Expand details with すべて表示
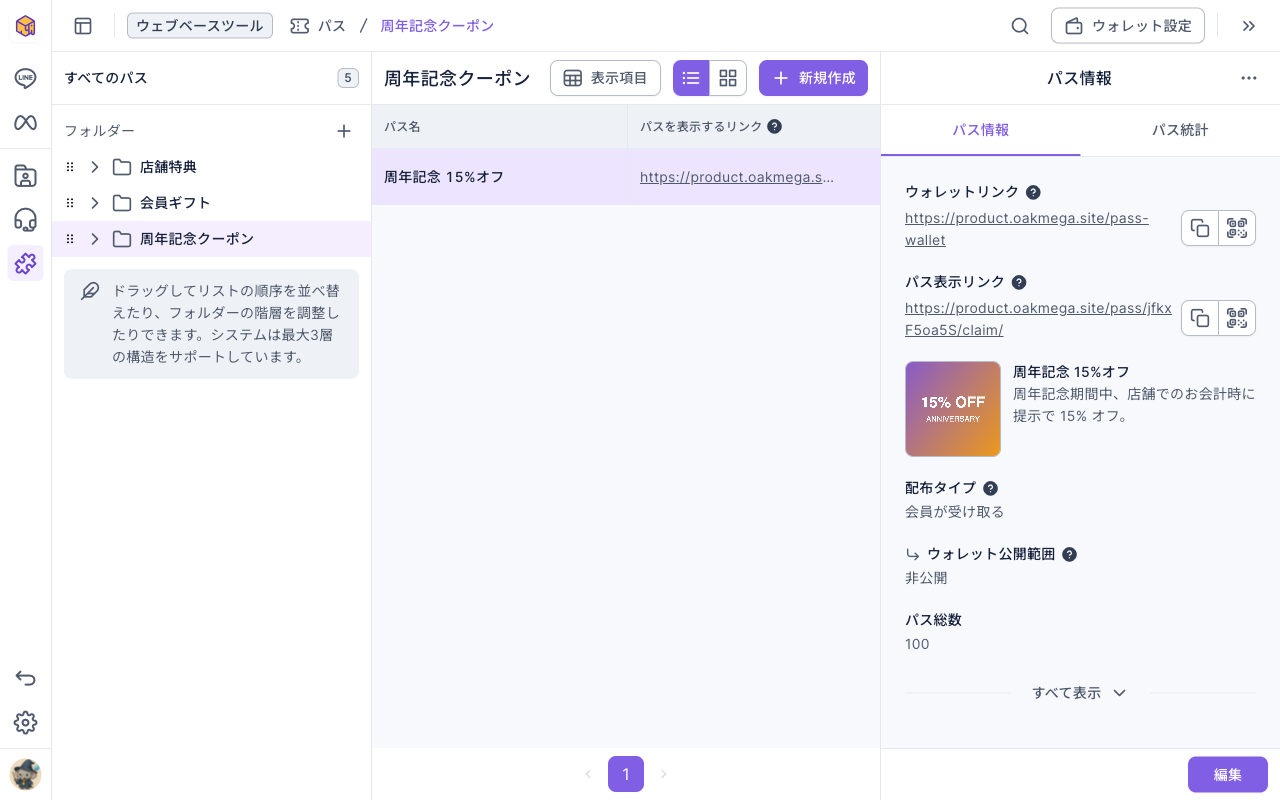This screenshot has width=1280, height=800. click(1079, 693)
